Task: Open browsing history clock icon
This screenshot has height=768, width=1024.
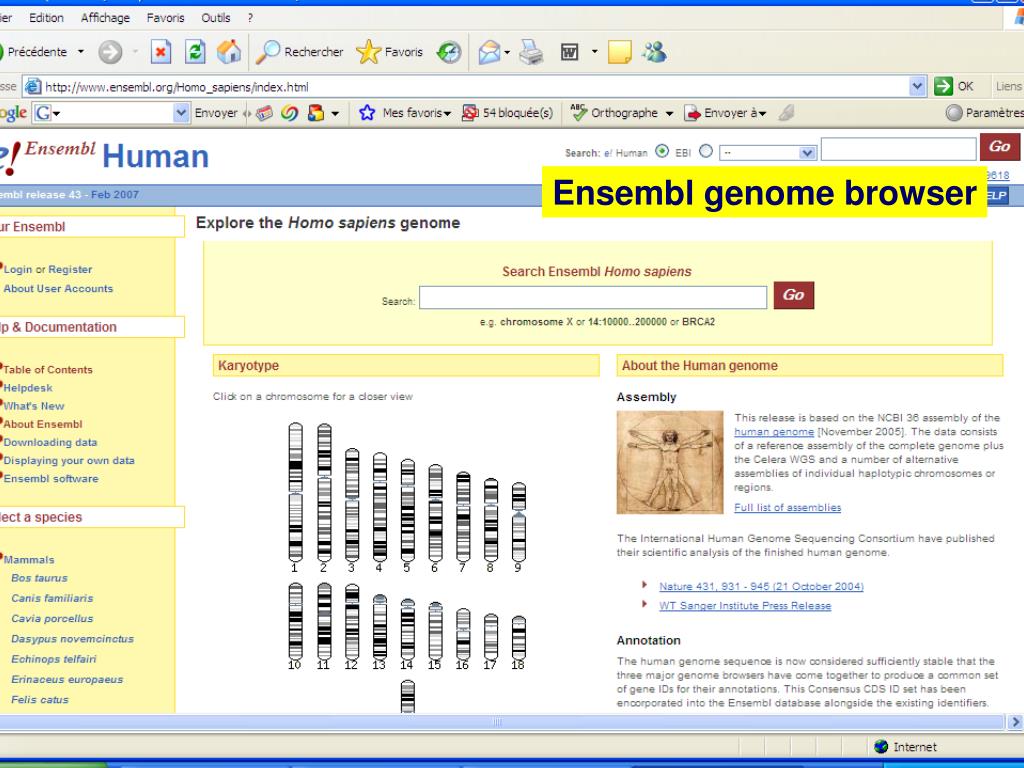Action: [x=449, y=52]
